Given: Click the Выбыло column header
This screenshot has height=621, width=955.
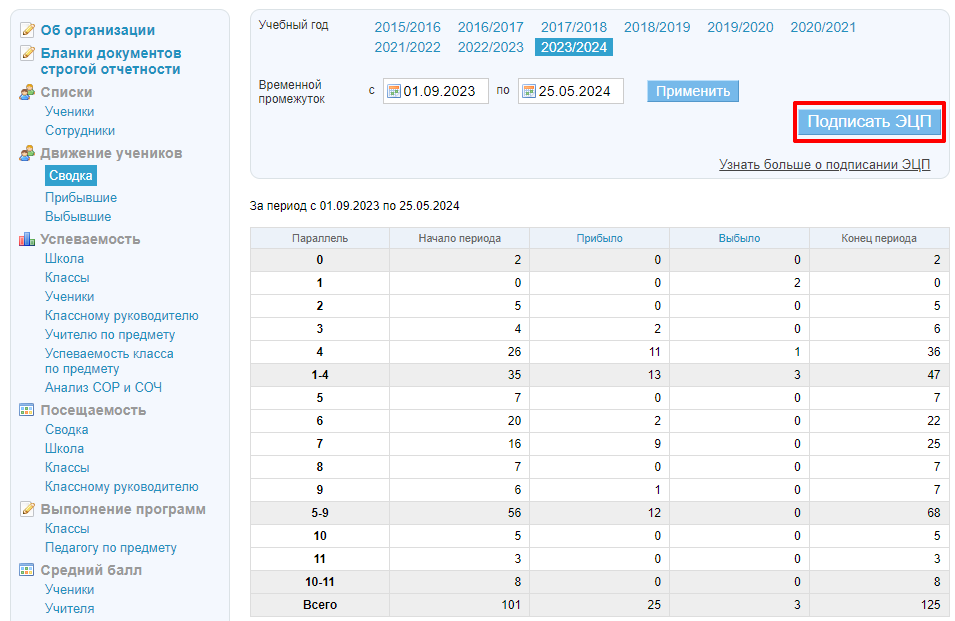Looking at the screenshot, I should point(739,238).
